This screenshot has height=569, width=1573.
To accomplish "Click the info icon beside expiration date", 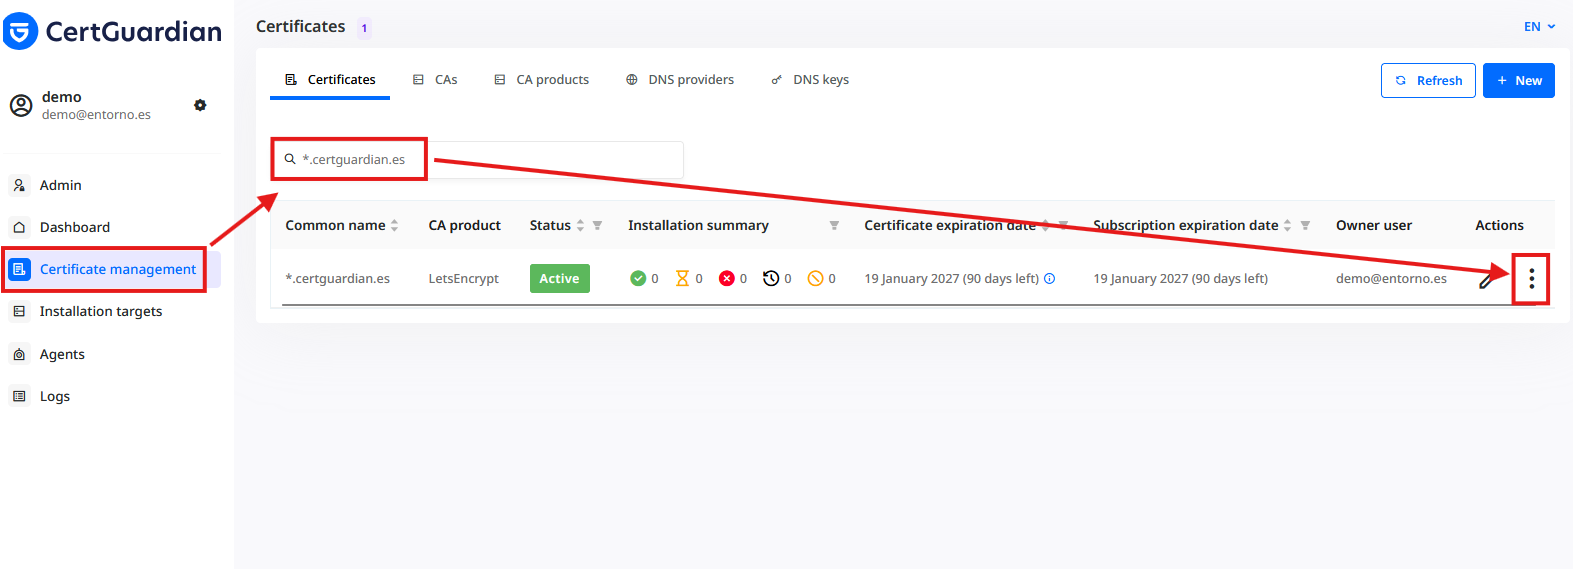I will (1050, 278).
